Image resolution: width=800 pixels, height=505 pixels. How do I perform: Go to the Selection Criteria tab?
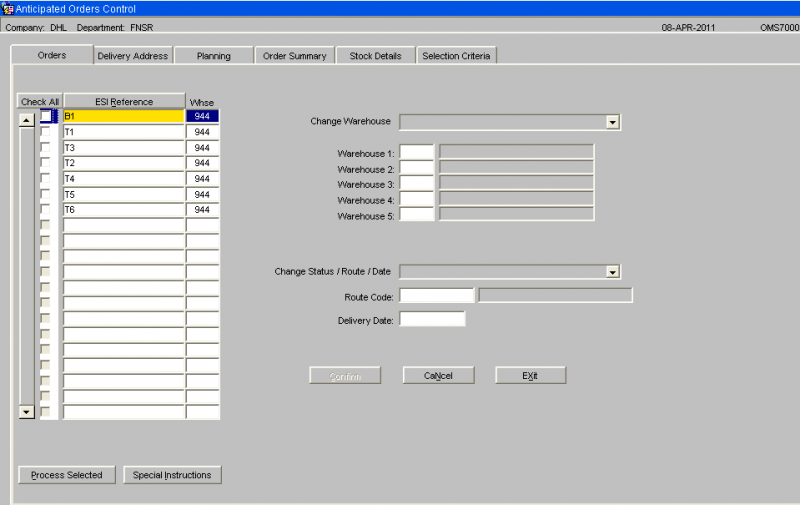(456, 56)
